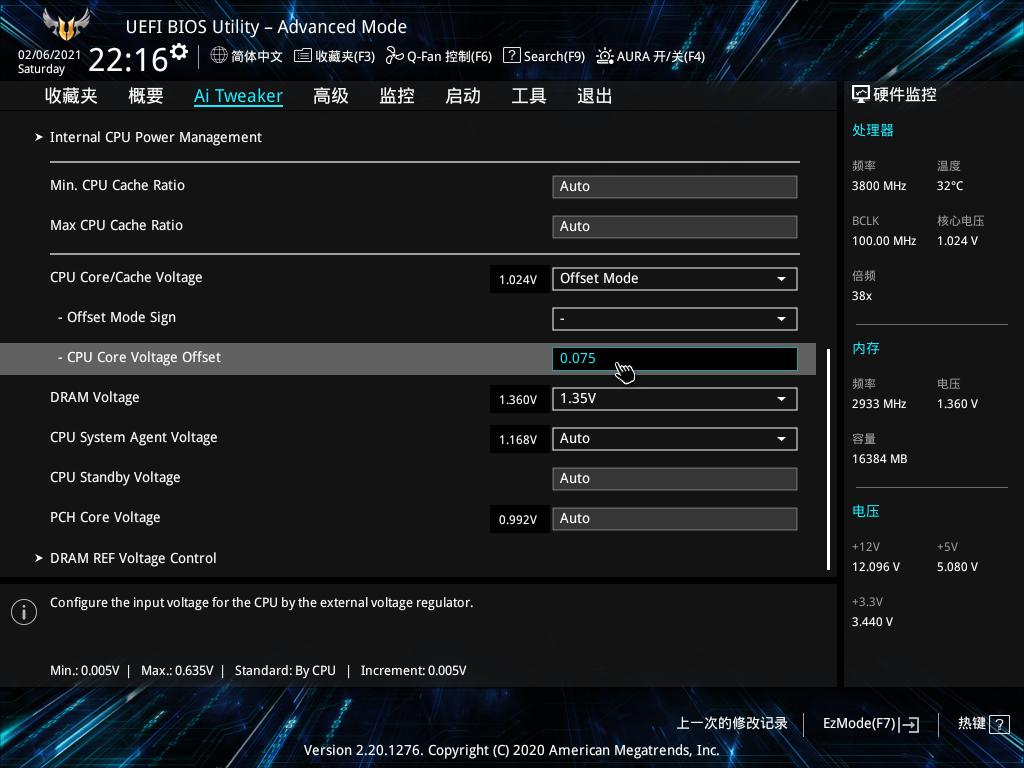1024x768 pixels.
Task: Open Search(F9) from the top bar
Action: click(x=544, y=56)
